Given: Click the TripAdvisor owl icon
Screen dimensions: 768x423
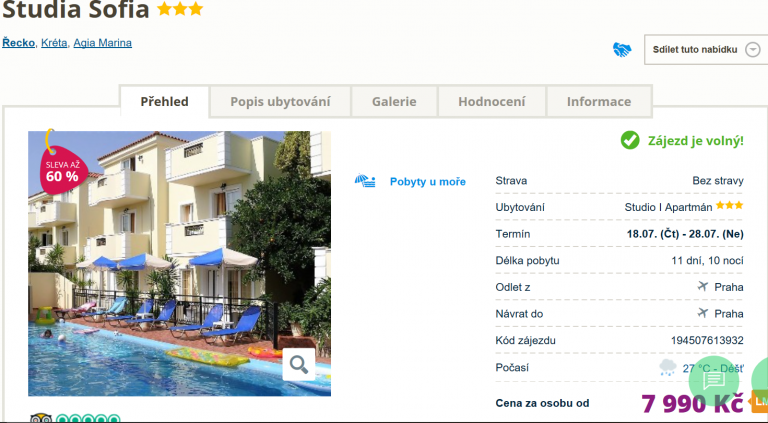Looking at the screenshot, I should [x=41, y=419].
